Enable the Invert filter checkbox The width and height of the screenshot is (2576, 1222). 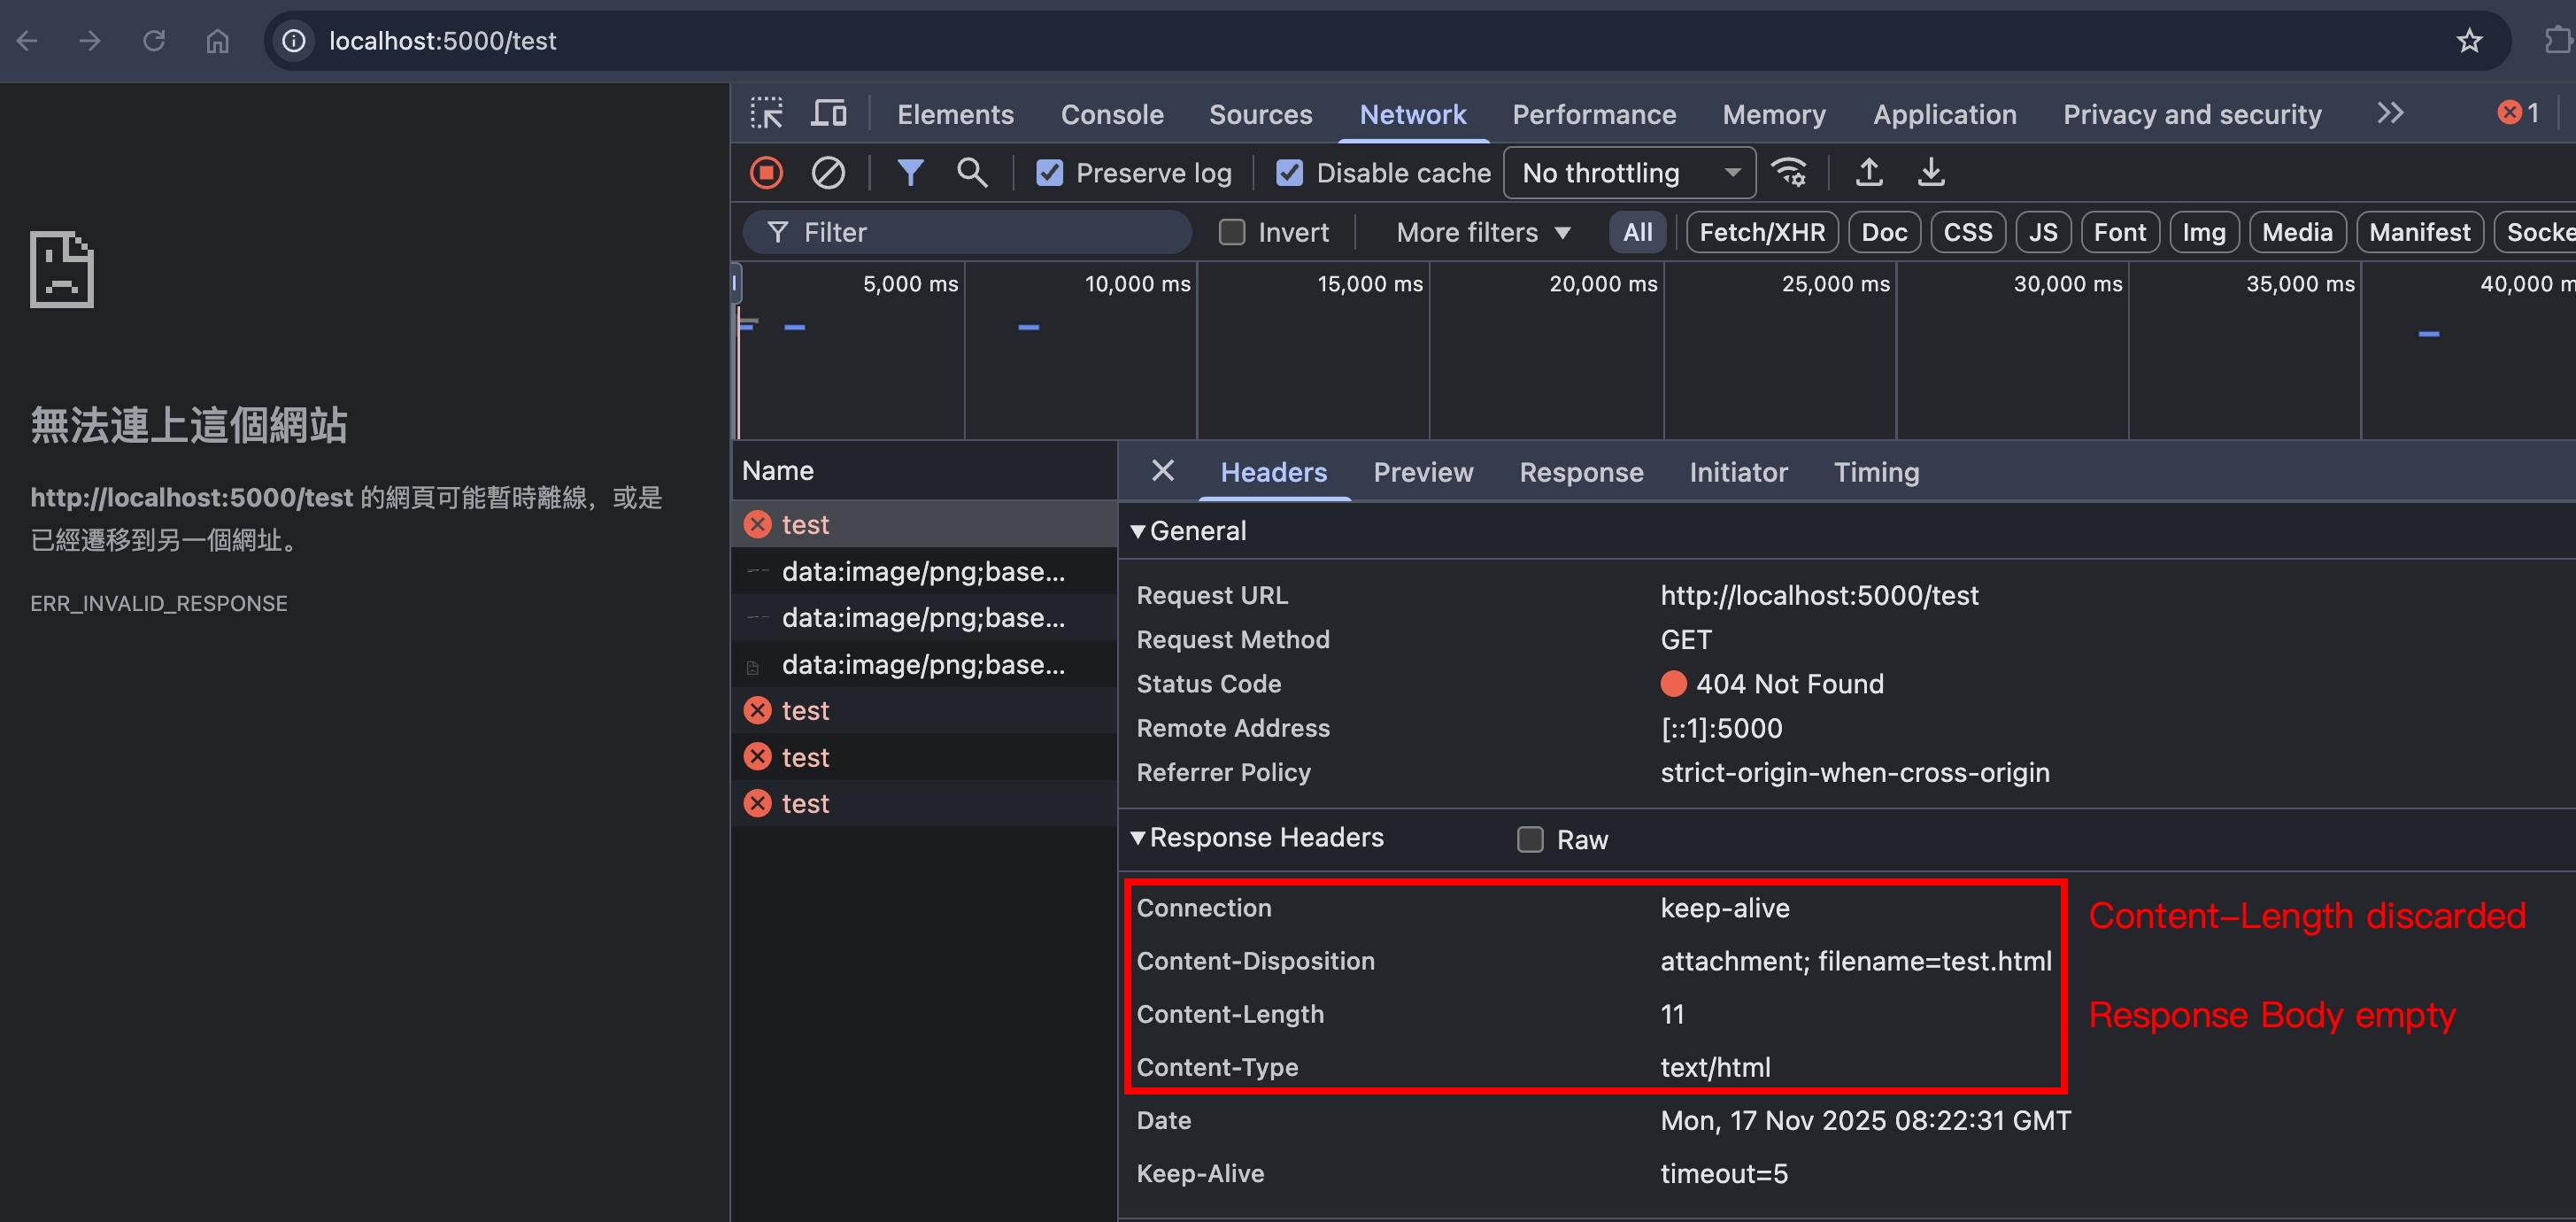pyautogui.click(x=1232, y=232)
